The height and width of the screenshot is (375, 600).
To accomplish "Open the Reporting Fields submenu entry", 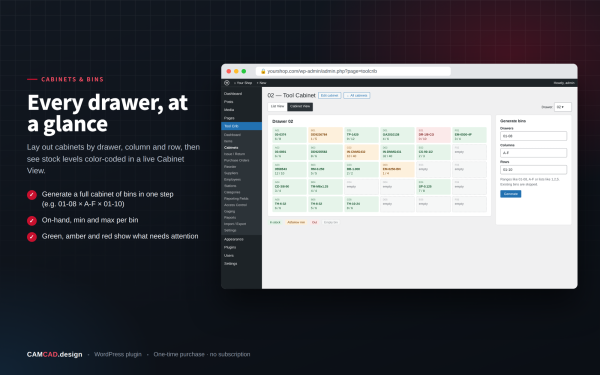I will tap(236, 199).
